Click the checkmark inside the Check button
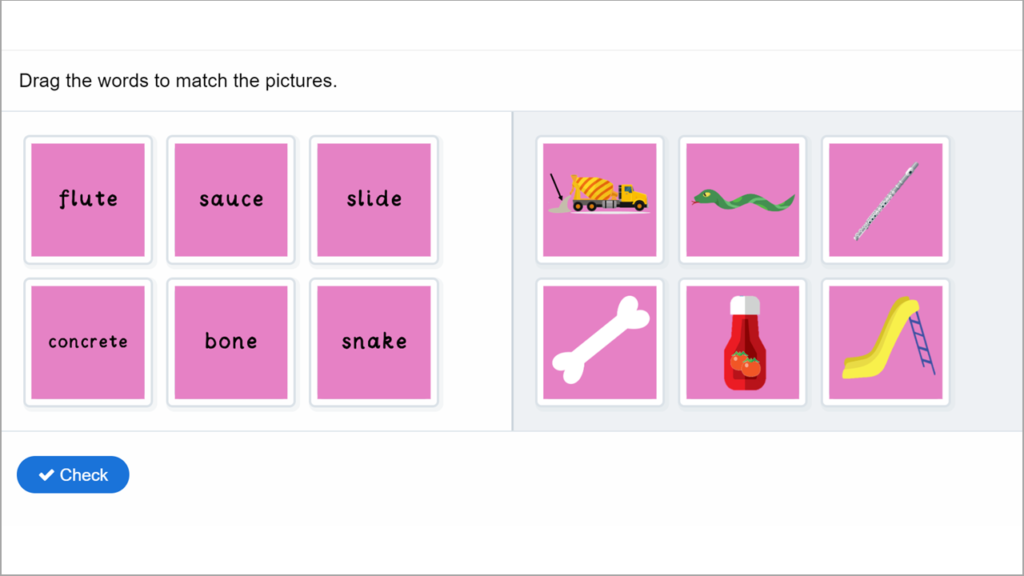This screenshot has height=576, width=1024. coord(45,474)
